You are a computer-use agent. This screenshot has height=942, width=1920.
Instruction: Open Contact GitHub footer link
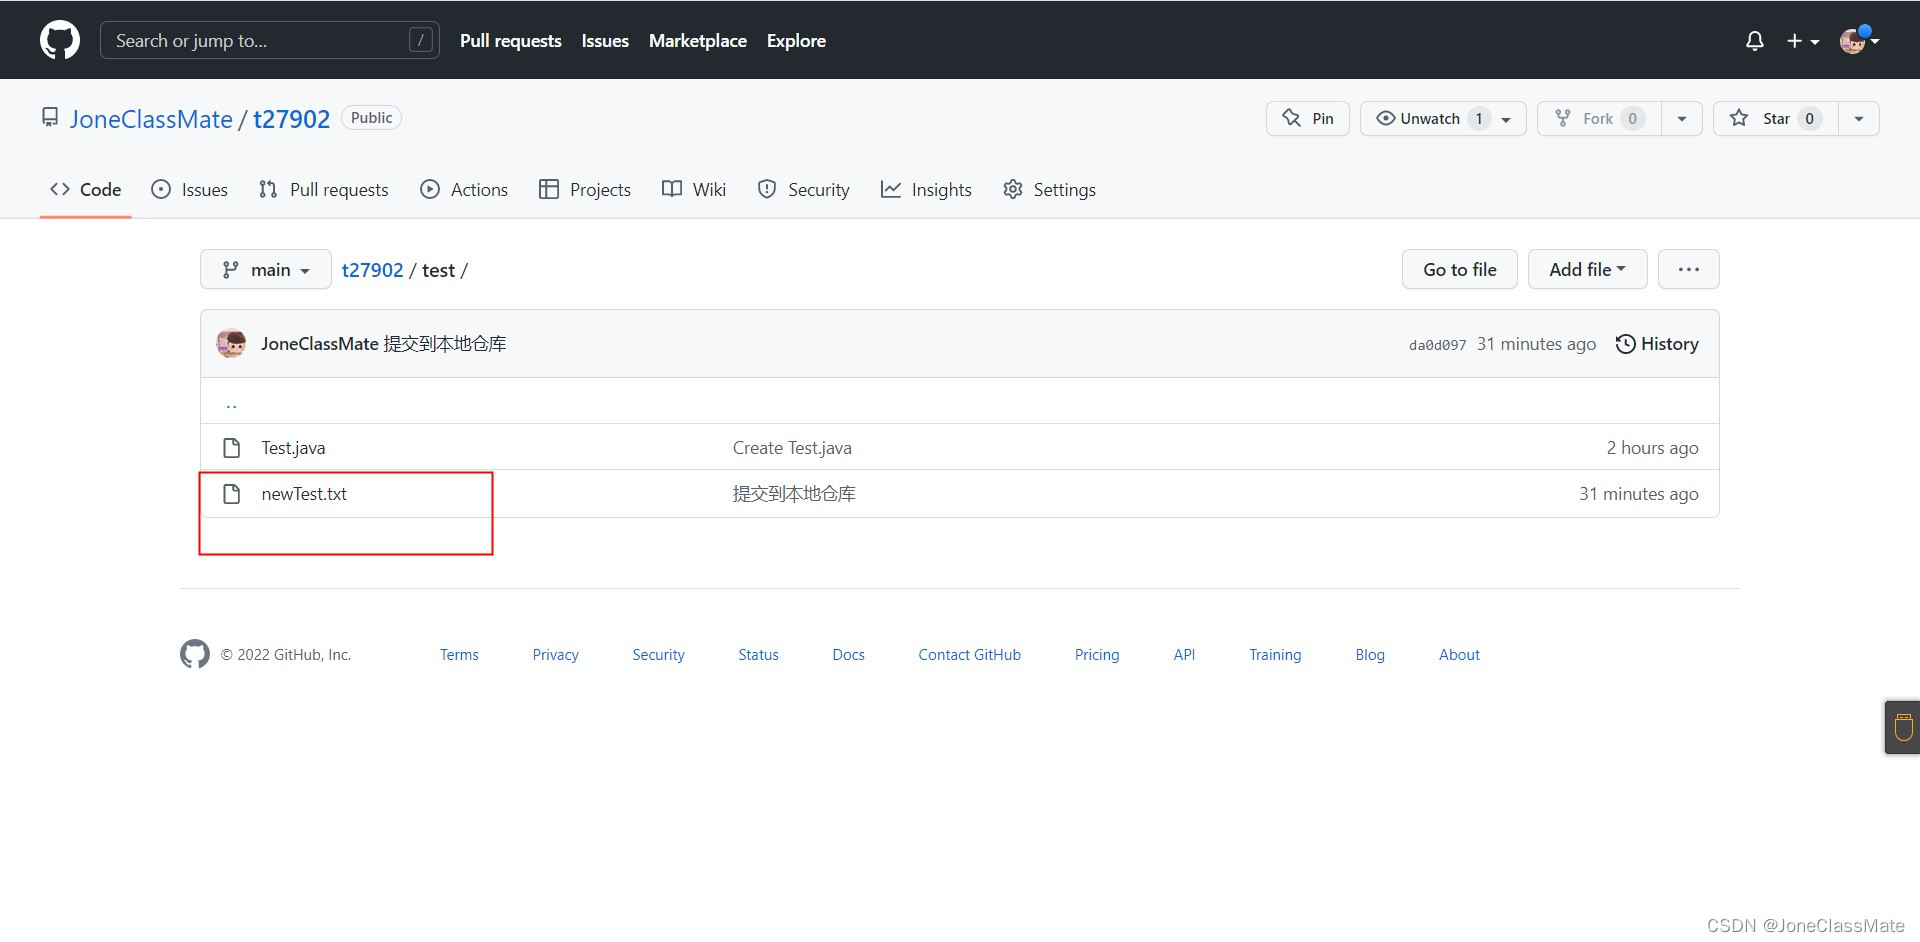[x=969, y=654]
